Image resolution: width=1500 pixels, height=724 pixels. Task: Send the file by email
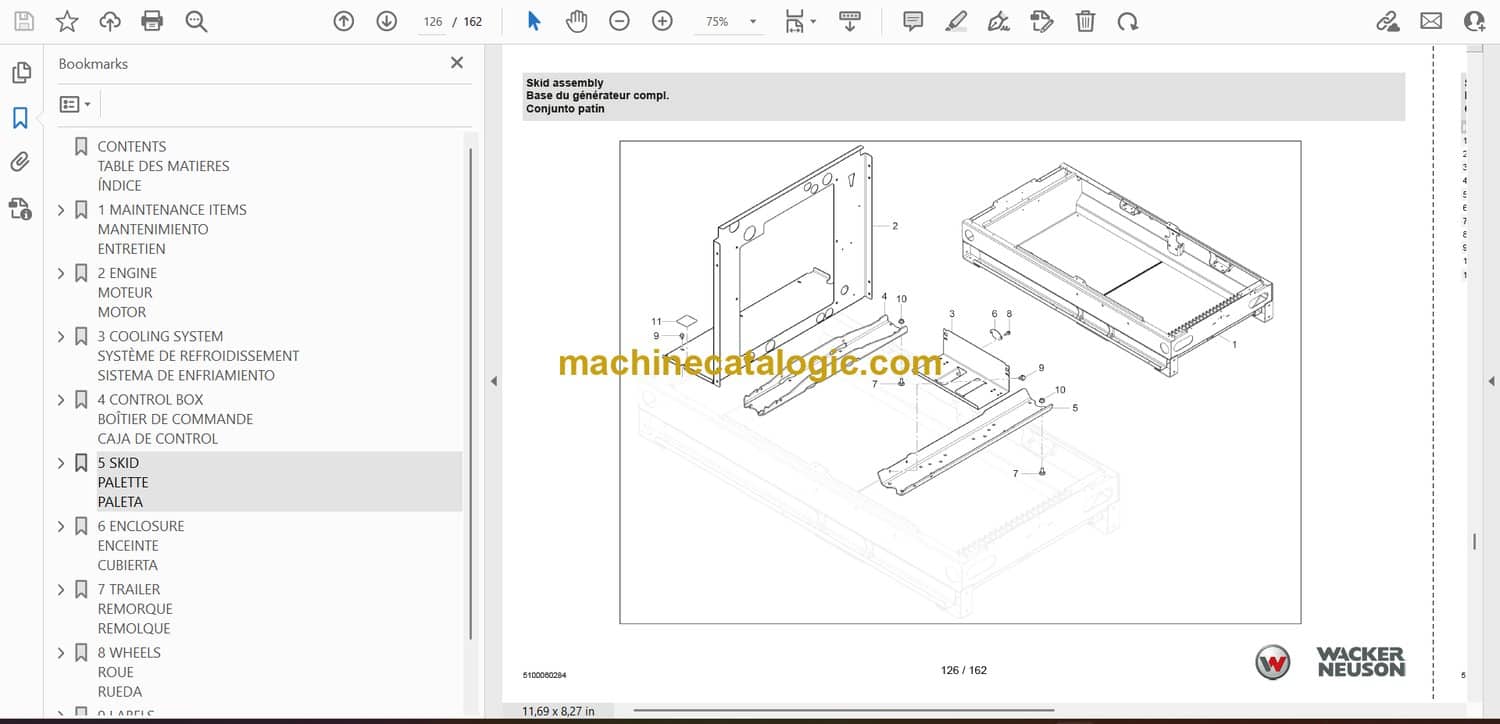(x=1431, y=21)
